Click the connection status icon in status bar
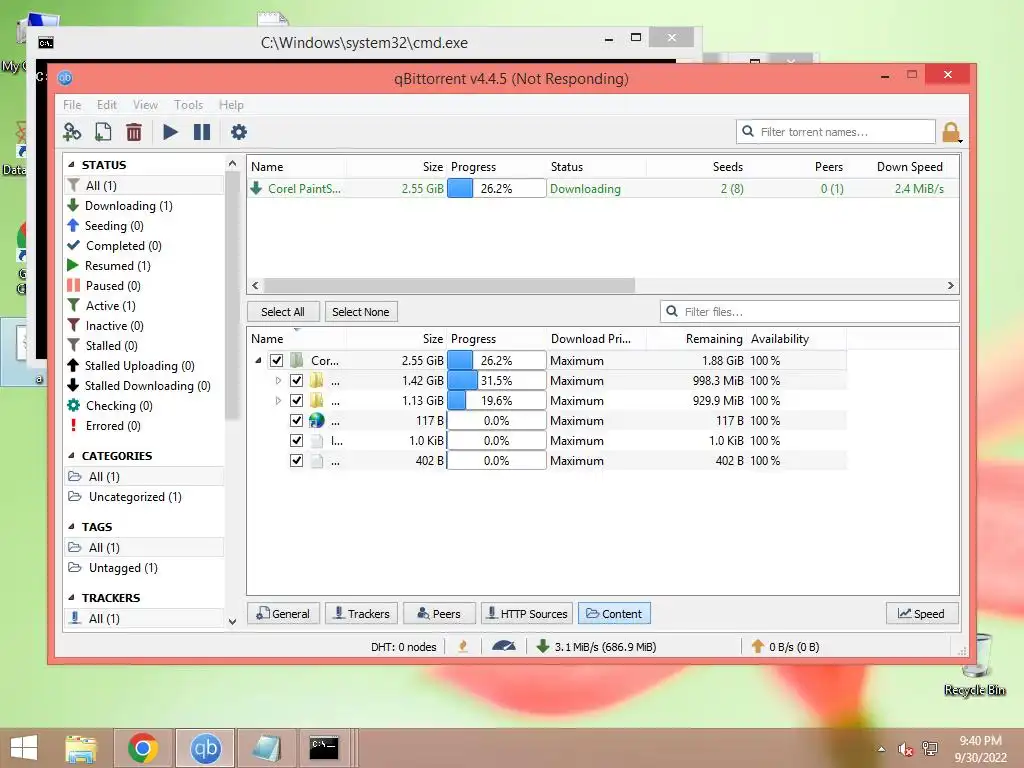1024x768 pixels. click(463, 647)
